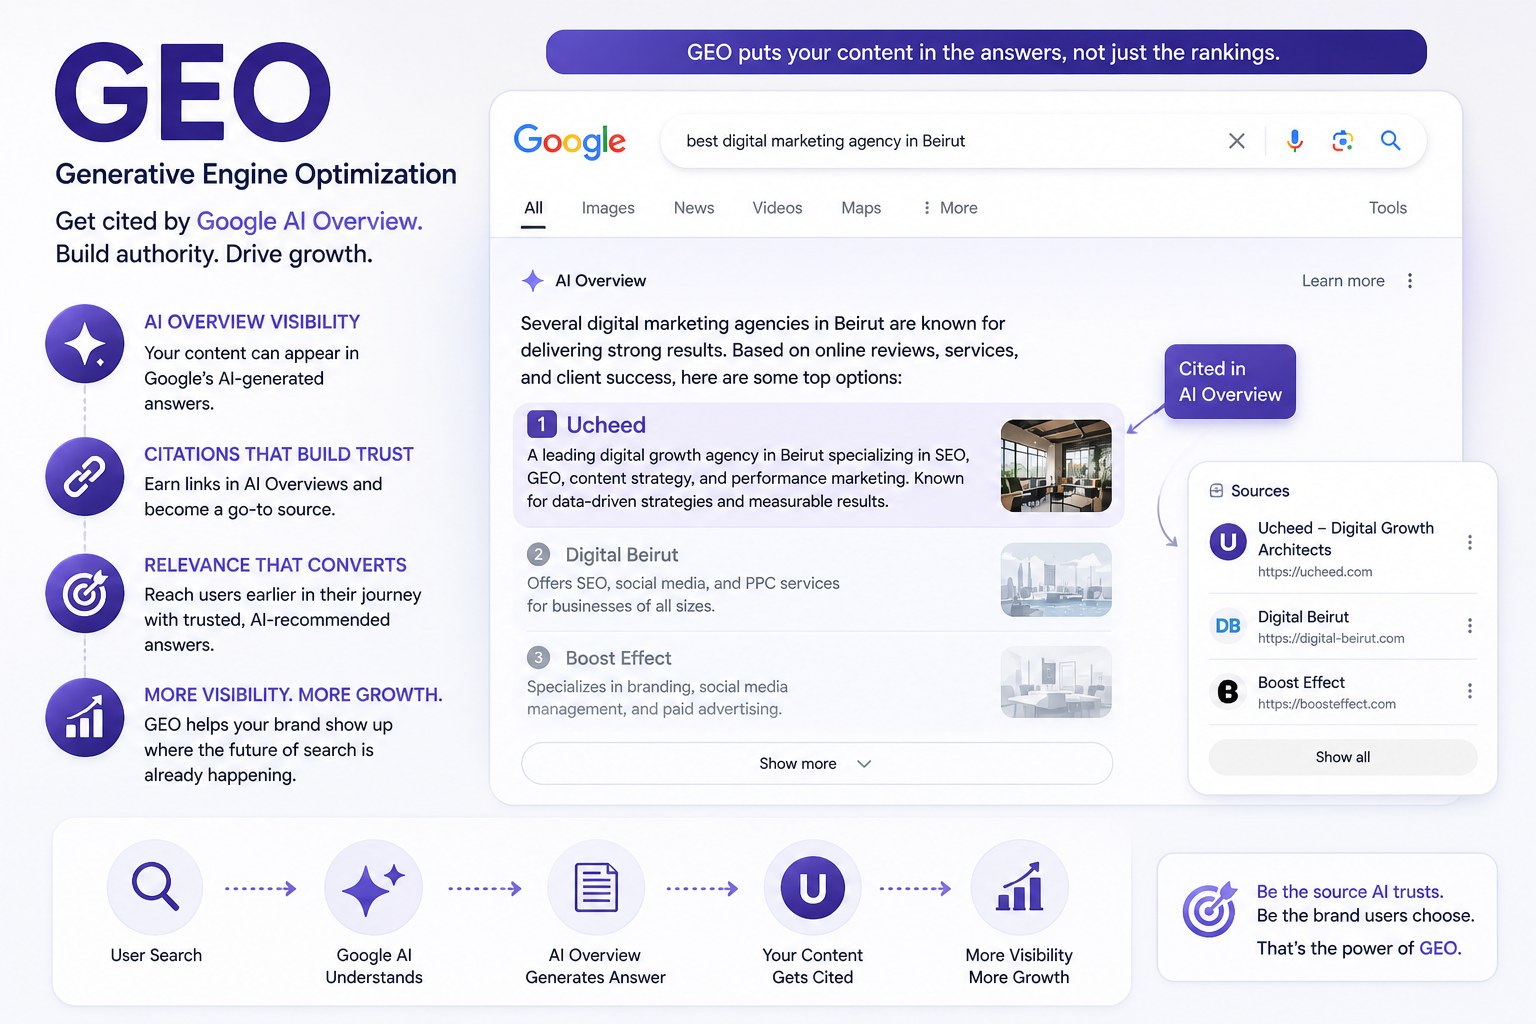Click the Cited in AI Overview badge
Screen dimensions: 1536x1024
[1230, 382]
